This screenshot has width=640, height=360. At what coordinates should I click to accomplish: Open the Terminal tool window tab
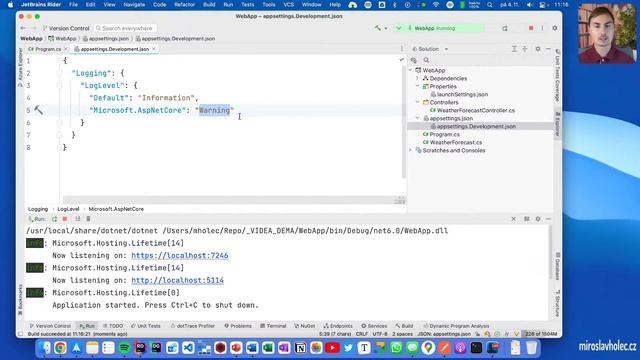tap(273, 326)
